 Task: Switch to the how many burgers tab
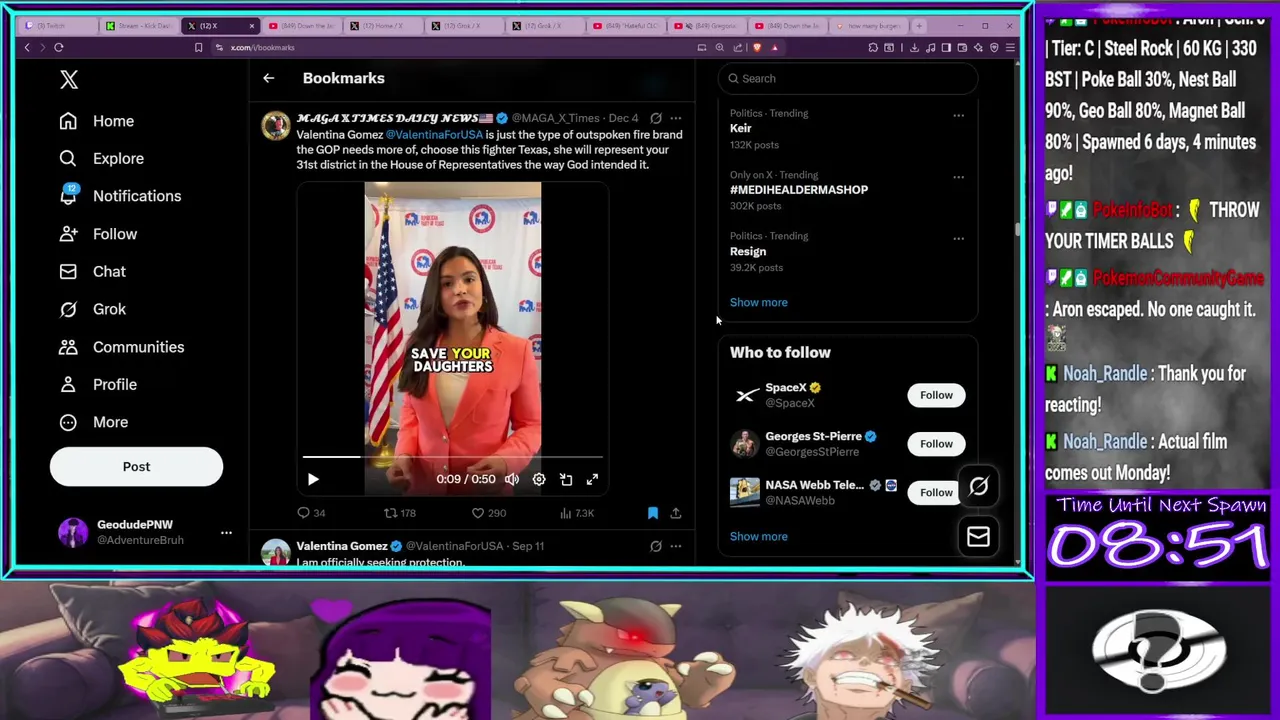coord(870,26)
